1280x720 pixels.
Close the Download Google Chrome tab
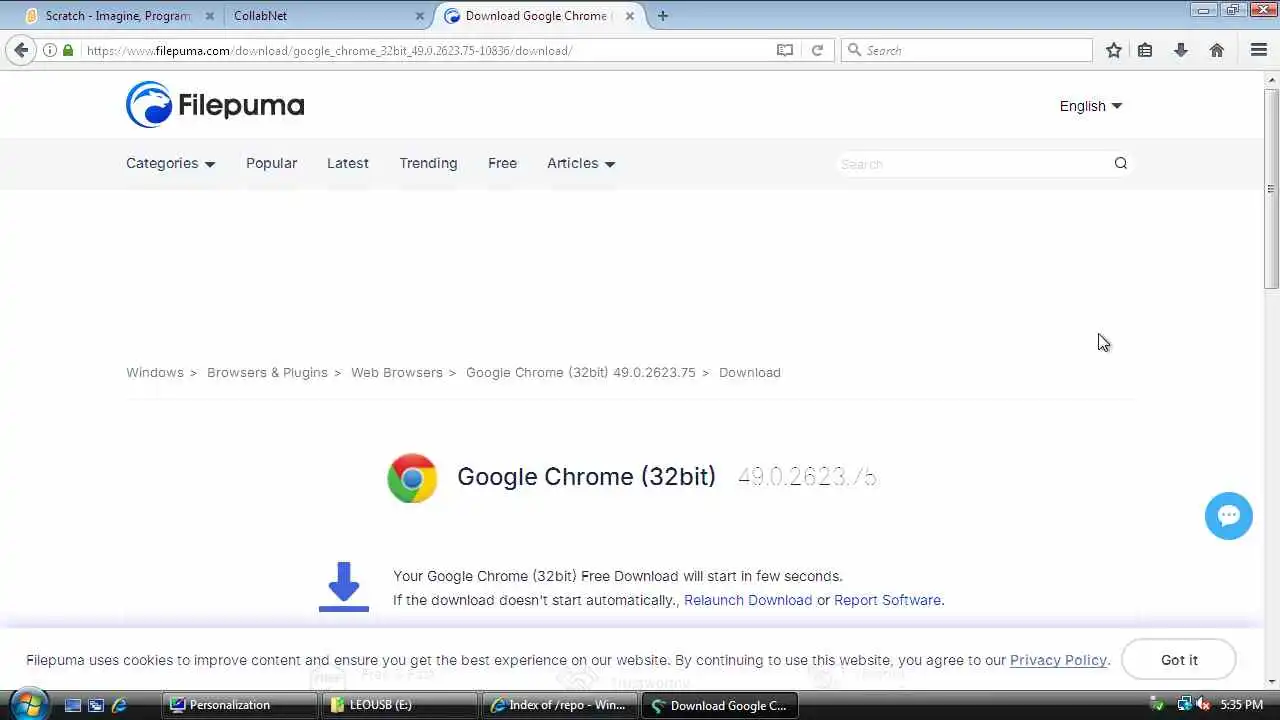(630, 16)
